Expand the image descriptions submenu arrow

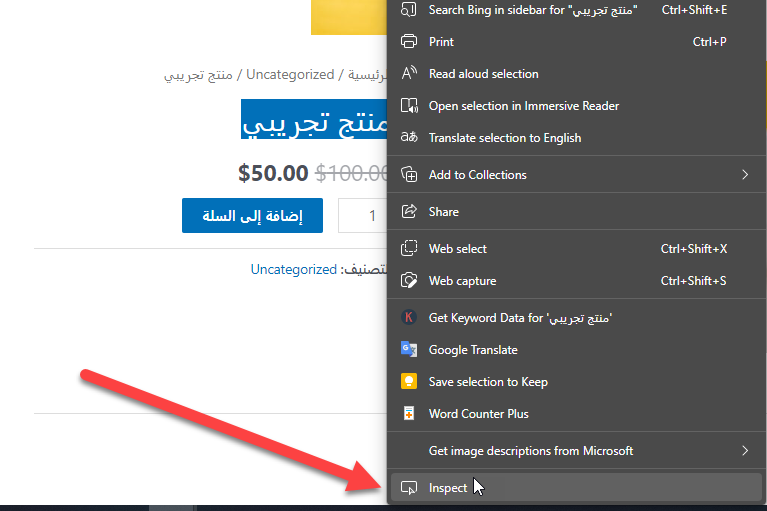(745, 451)
